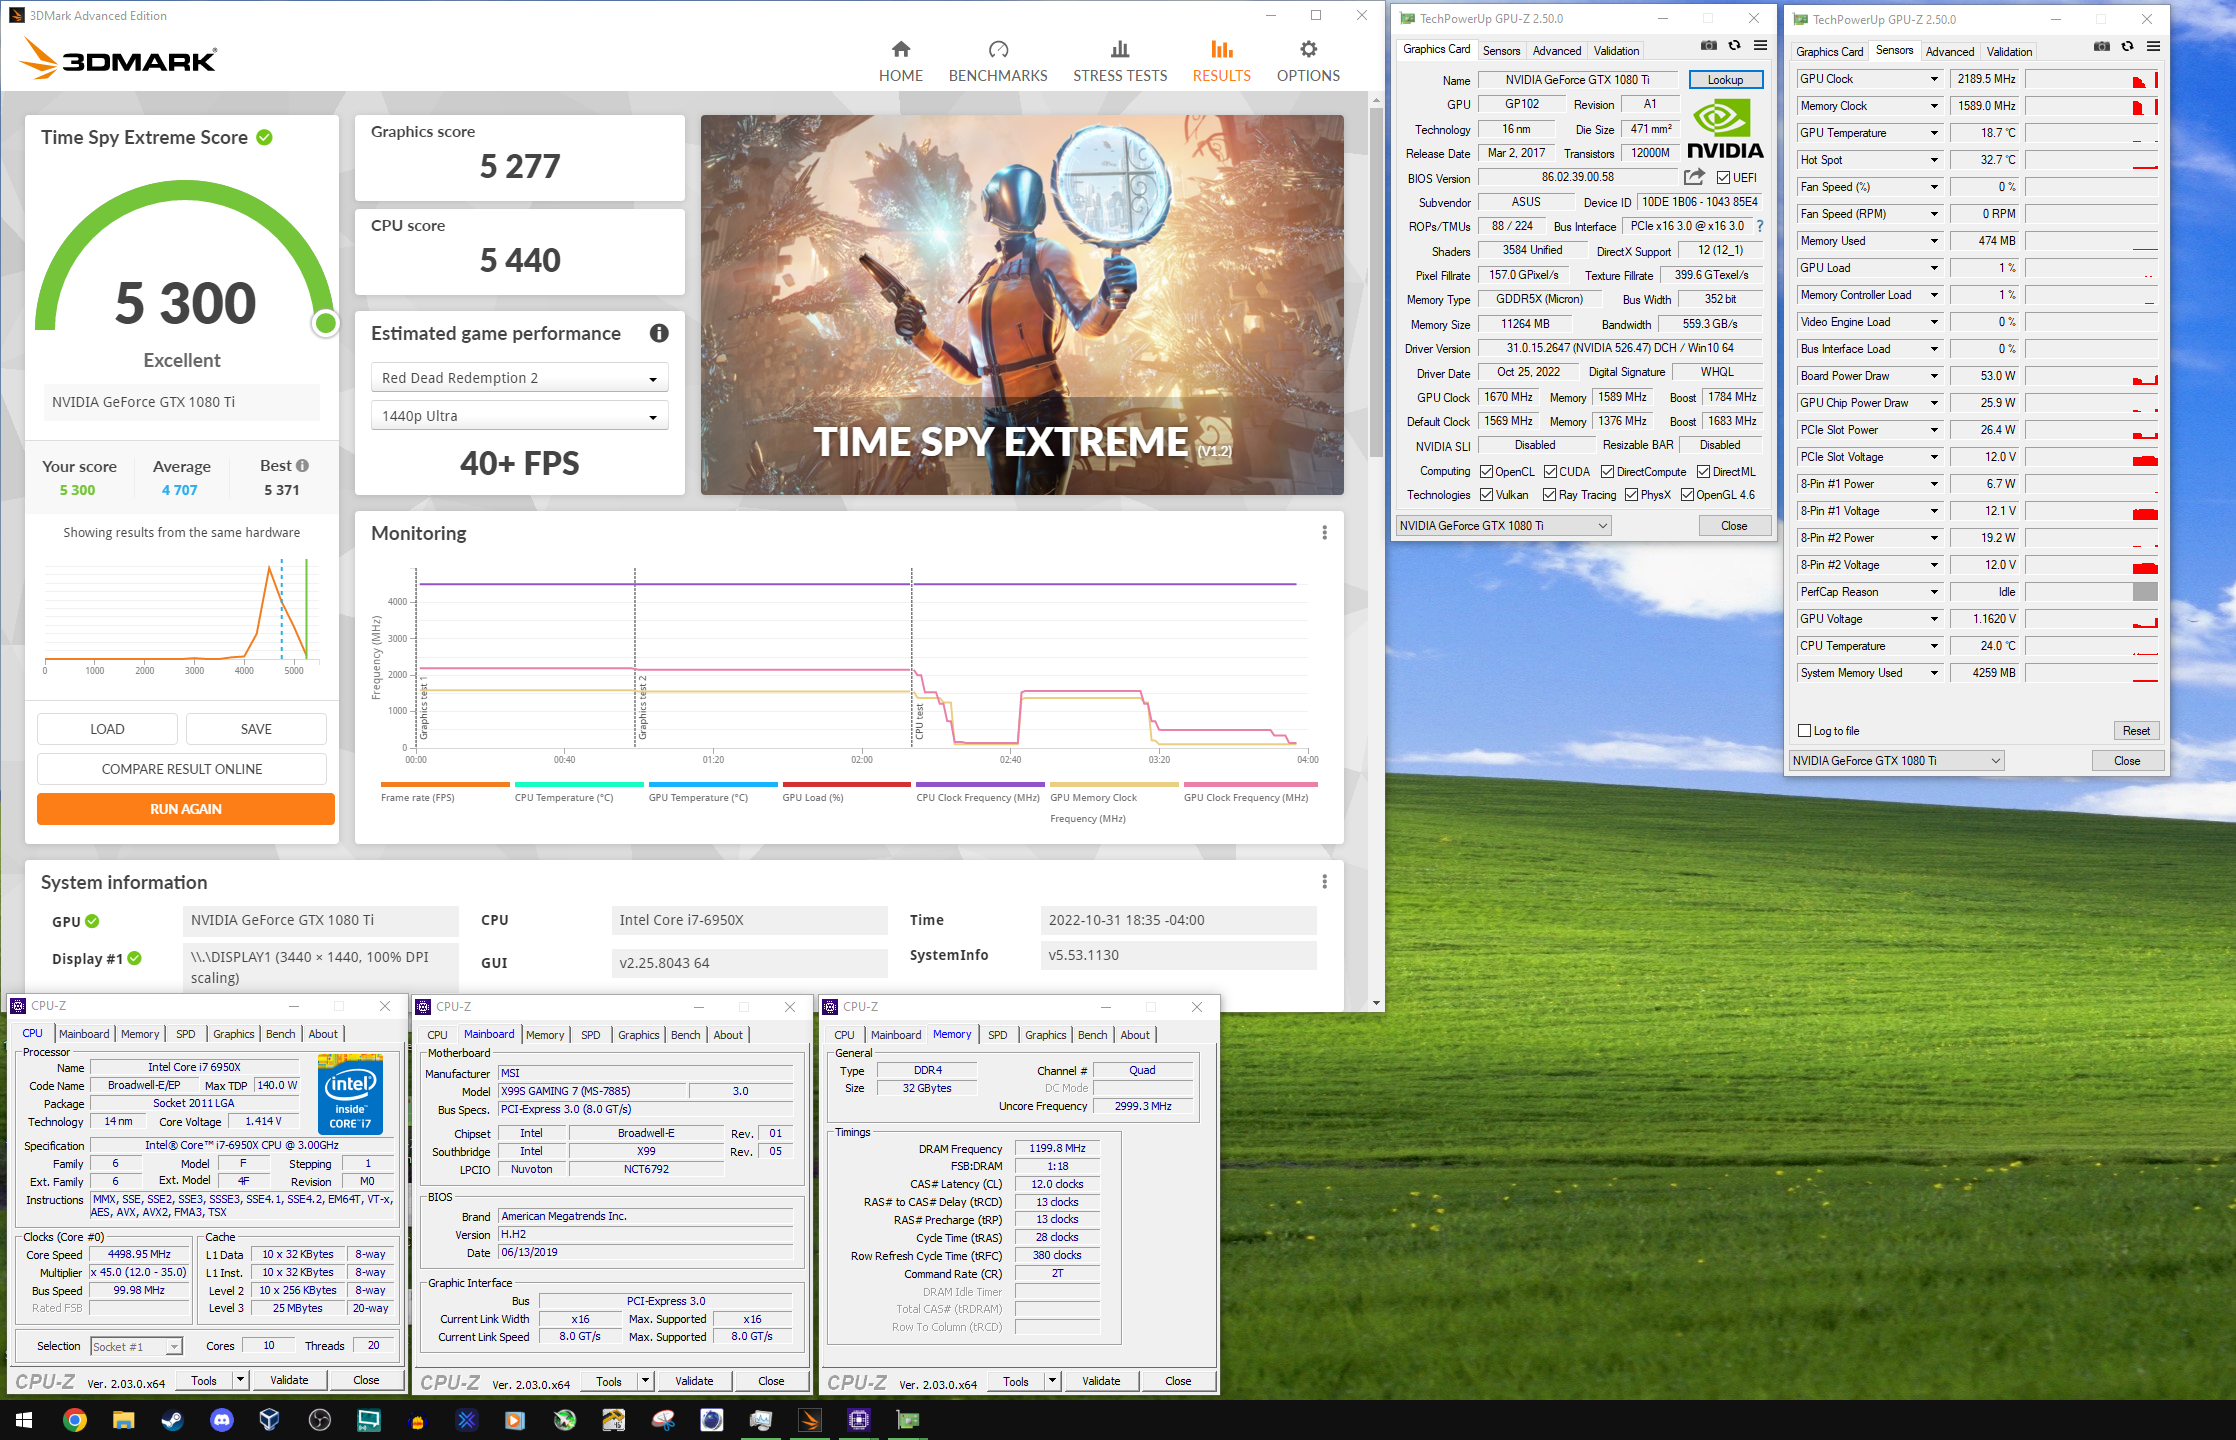Click BIOS version share/export icon
Image resolution: width=2236 pixels, height=1440 pixels.
point(1694,177)
